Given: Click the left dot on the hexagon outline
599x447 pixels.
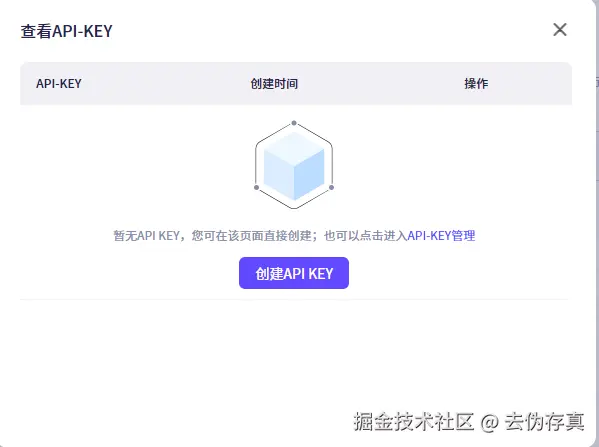Looking at the screenshot, I should [256, 187].
